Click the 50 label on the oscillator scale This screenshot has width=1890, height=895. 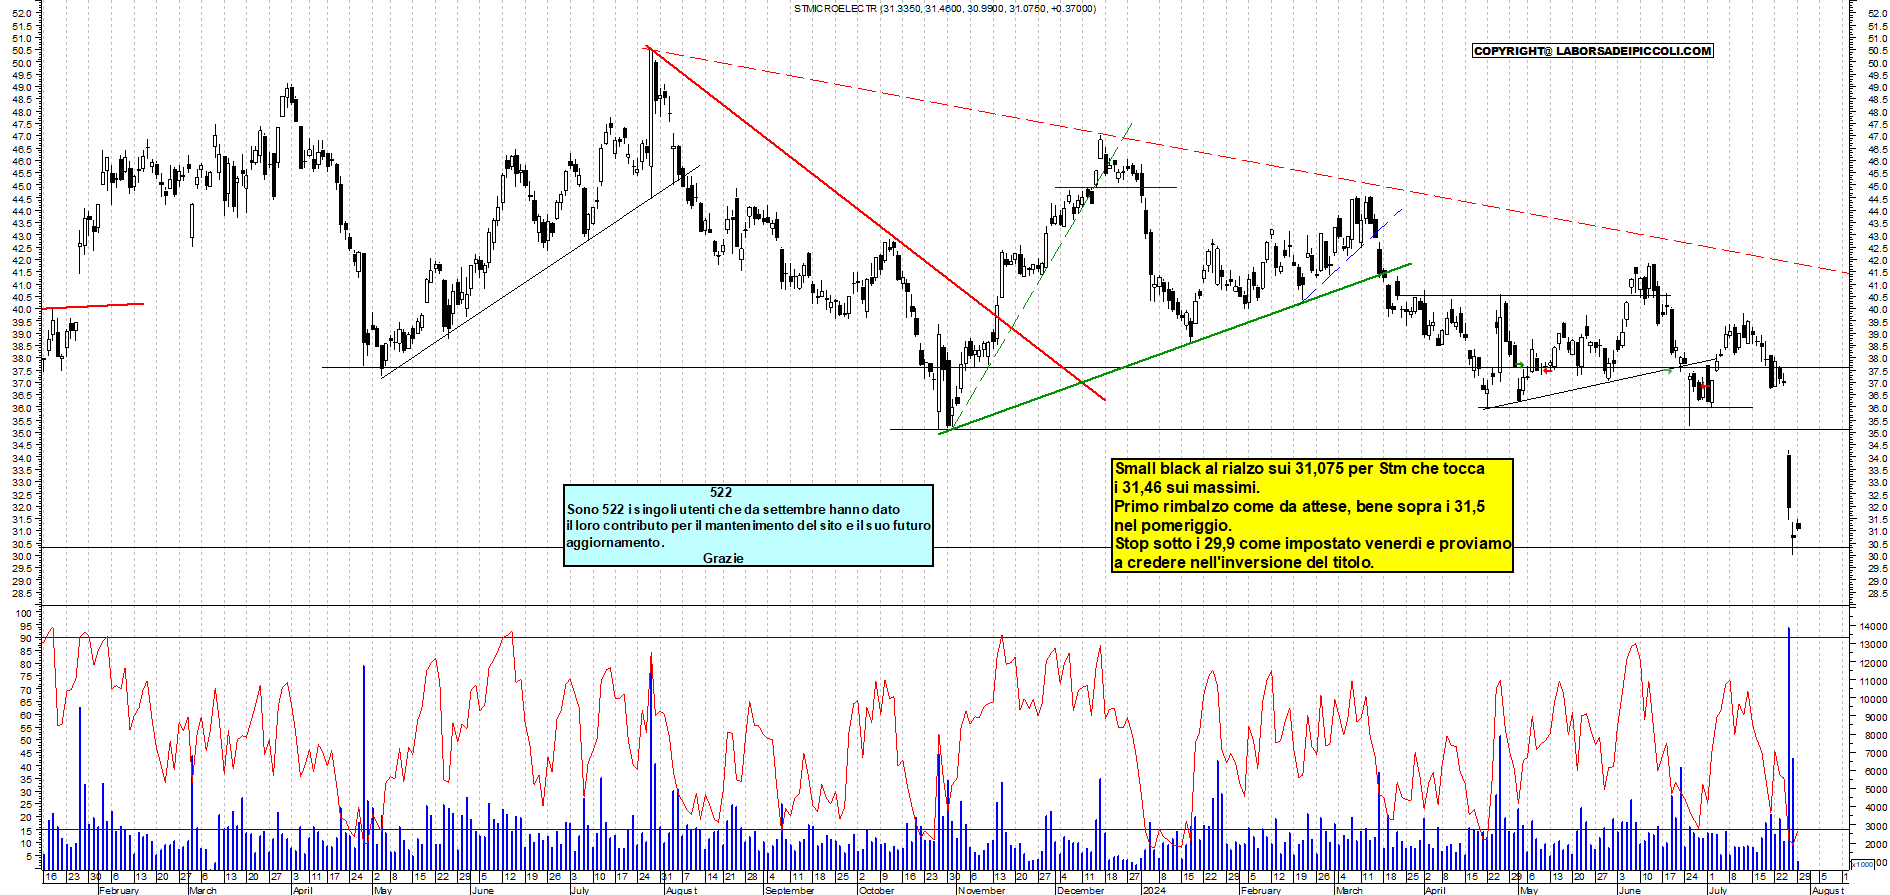(x=27, y=741)
